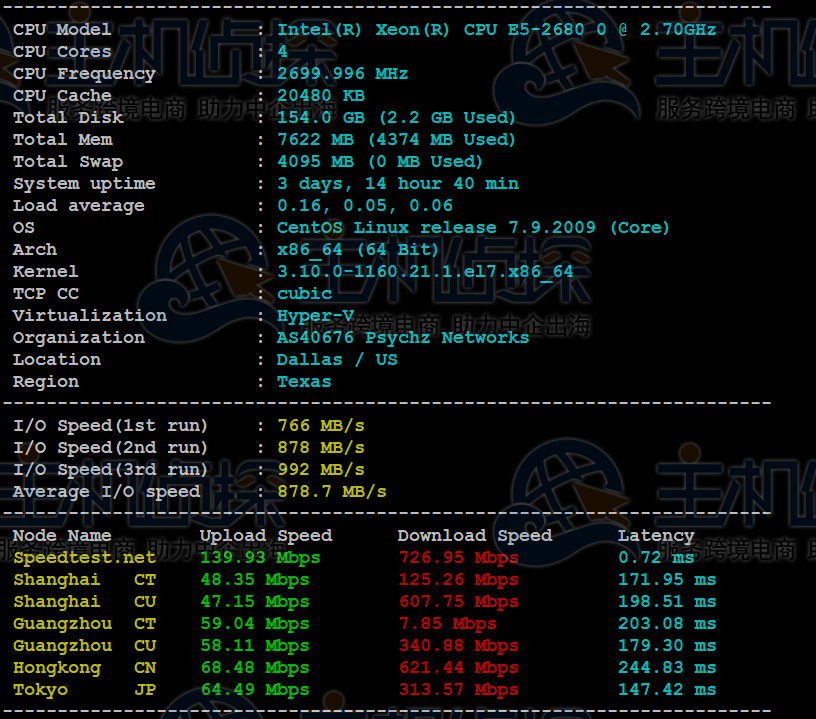Image resolution: width=816 pixels, height=719 pixels.
Task: Click the cubic TCP CC value
Action: point(304,293)
